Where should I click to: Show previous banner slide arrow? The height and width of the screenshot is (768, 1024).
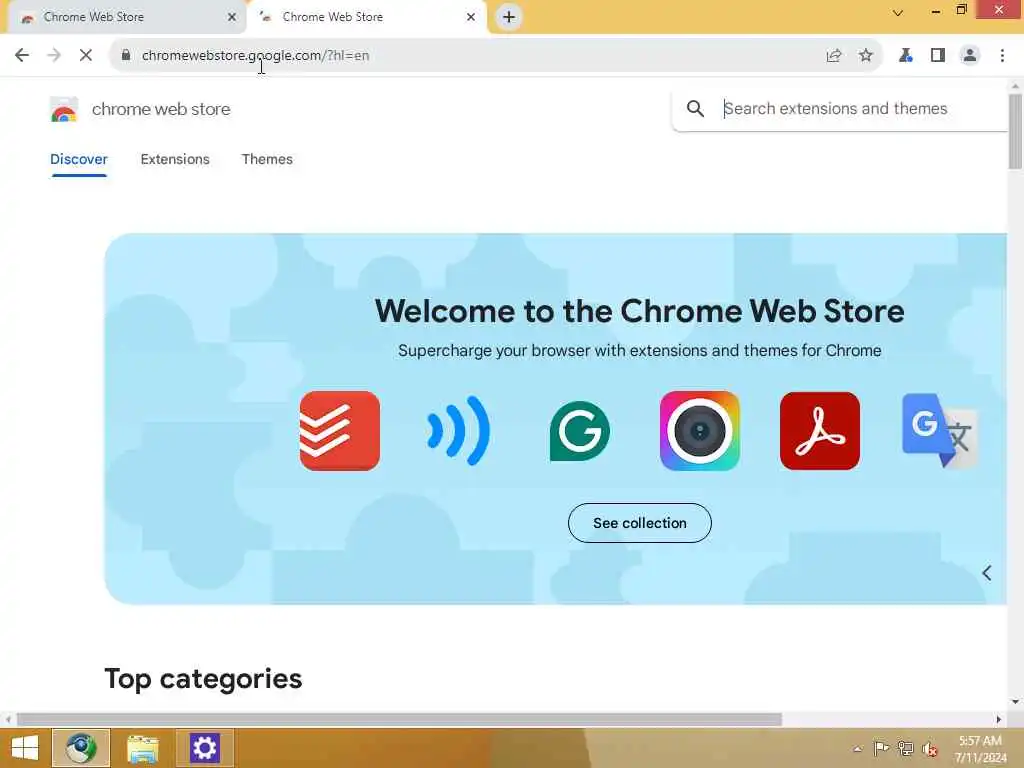[x=987, y=573]
